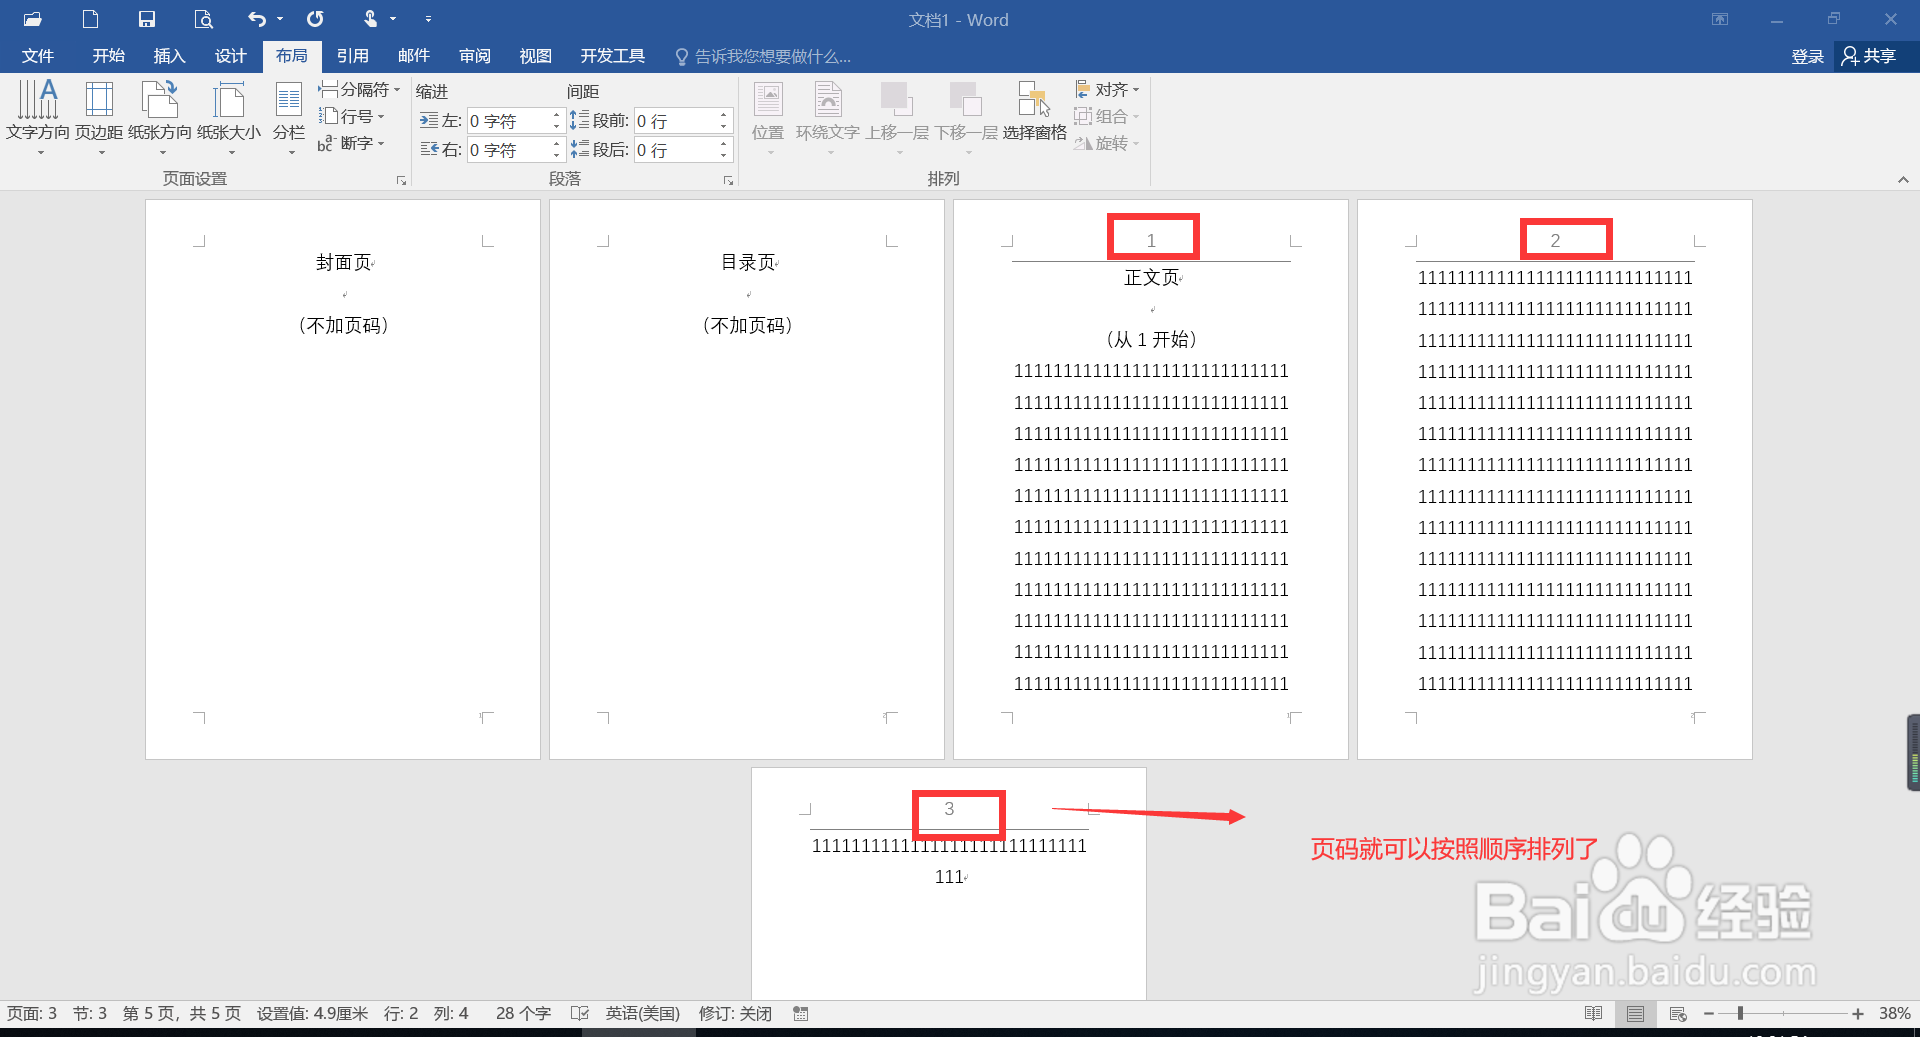This screenshot has width=1920, height=1037.
Task: Open the 选择窗格 (Selection Pane)
Action: tap(1034, 112)
